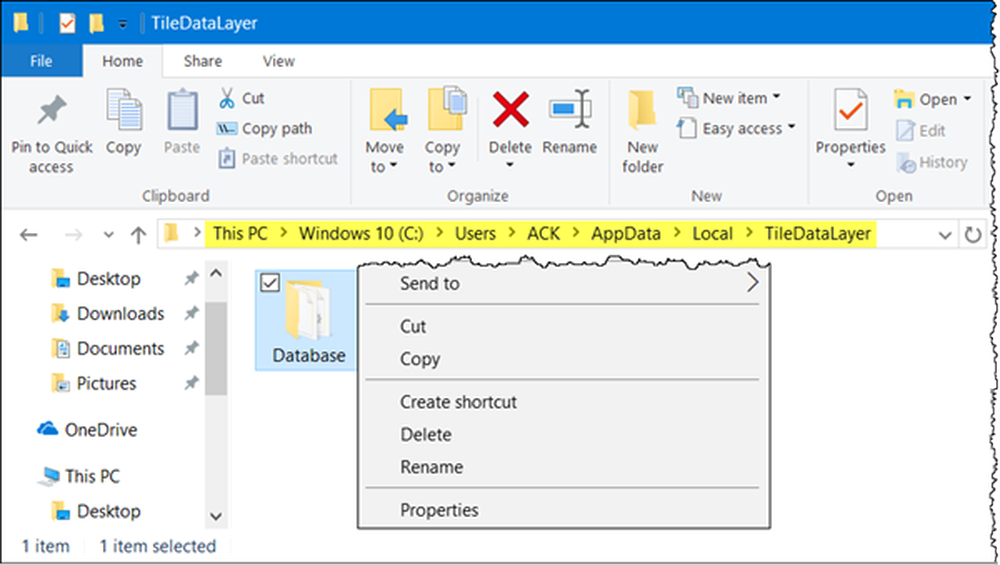
Task: Open recent locations dropdown arrow
Action: 109,235
